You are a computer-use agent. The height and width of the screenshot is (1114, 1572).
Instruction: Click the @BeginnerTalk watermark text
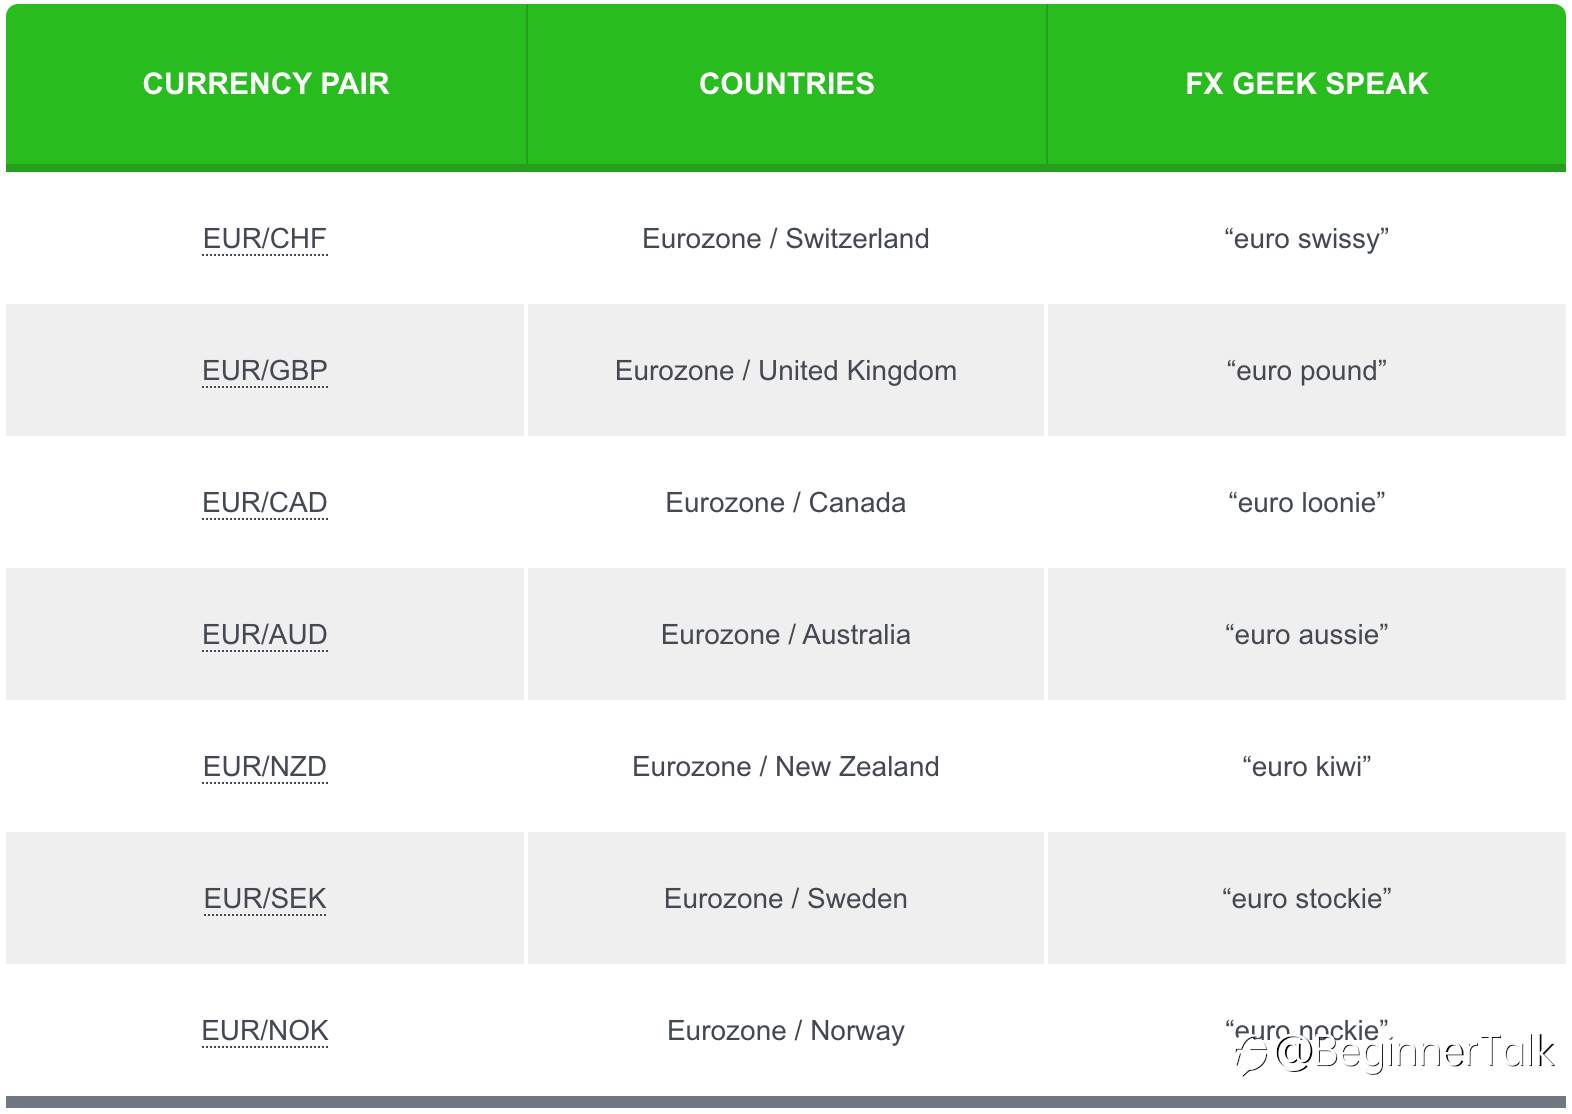(1415, 1053)
